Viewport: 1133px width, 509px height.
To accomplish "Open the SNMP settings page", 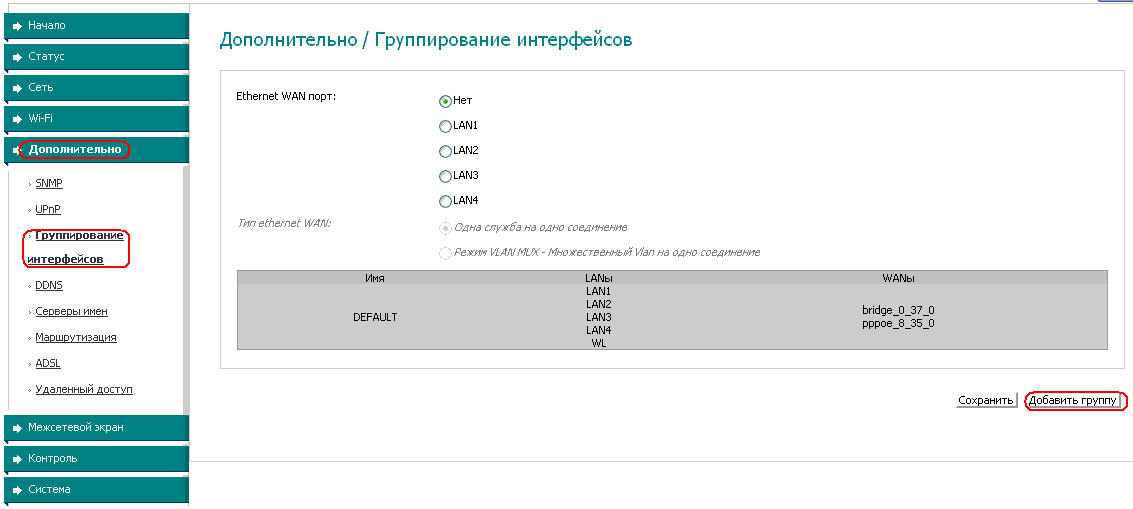I will pos(49,184).
